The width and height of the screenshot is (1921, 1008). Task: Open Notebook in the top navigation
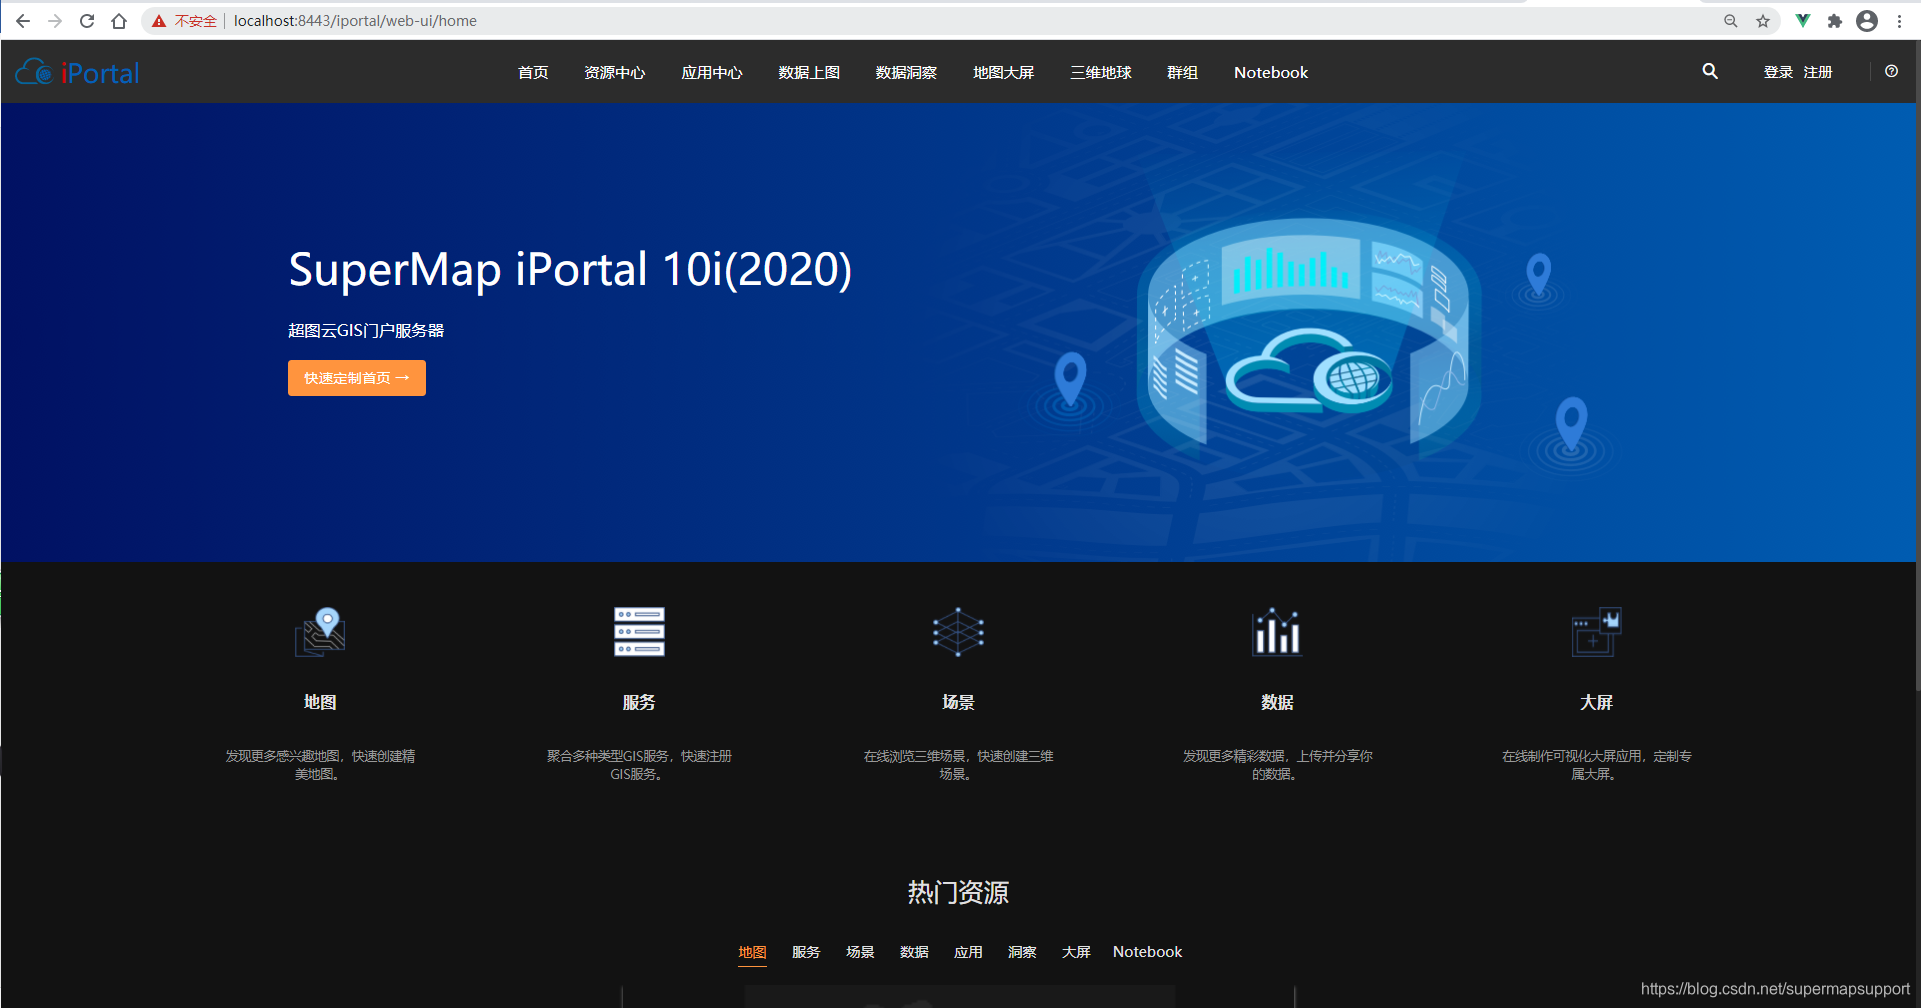[1271, 72]
